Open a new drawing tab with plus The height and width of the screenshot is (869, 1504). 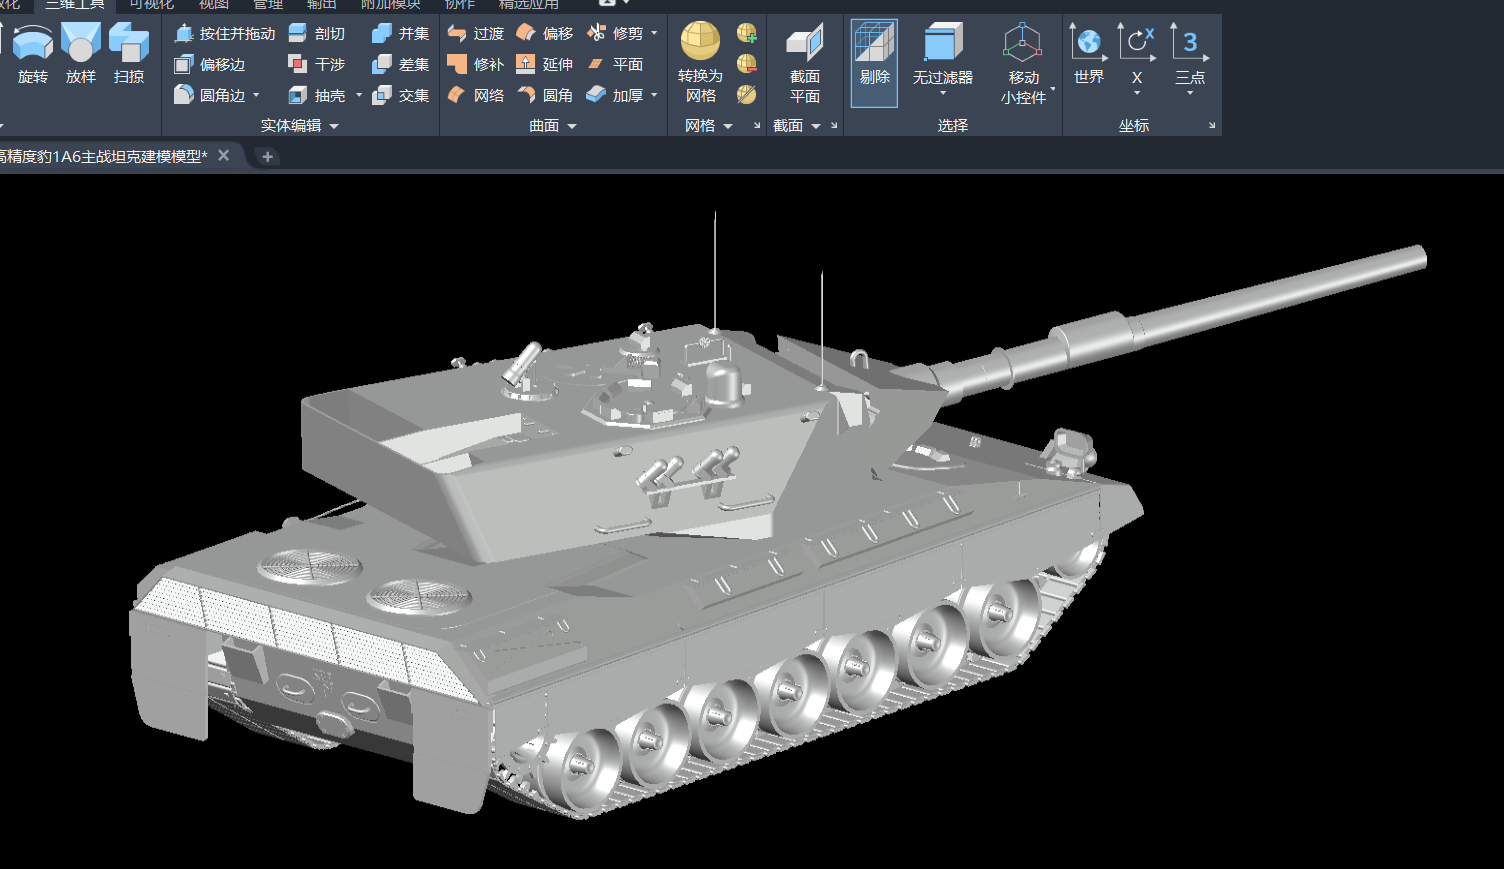tap(267, 157)
